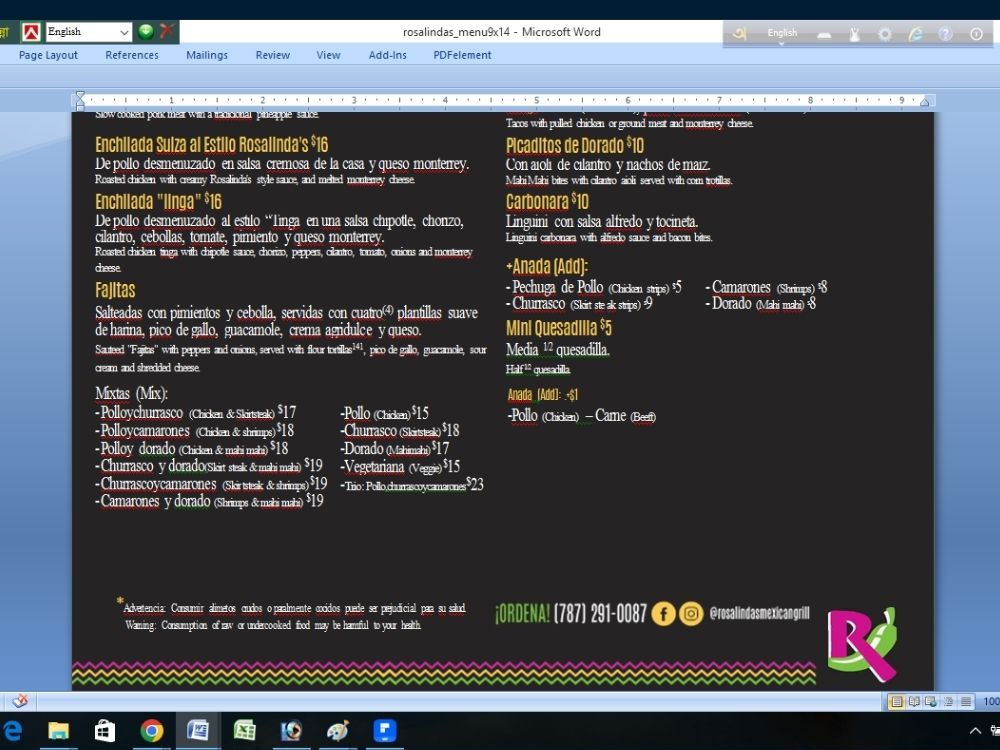Switch to Print Layout view
Screen dimensions: 1000x750
point(896,702)
